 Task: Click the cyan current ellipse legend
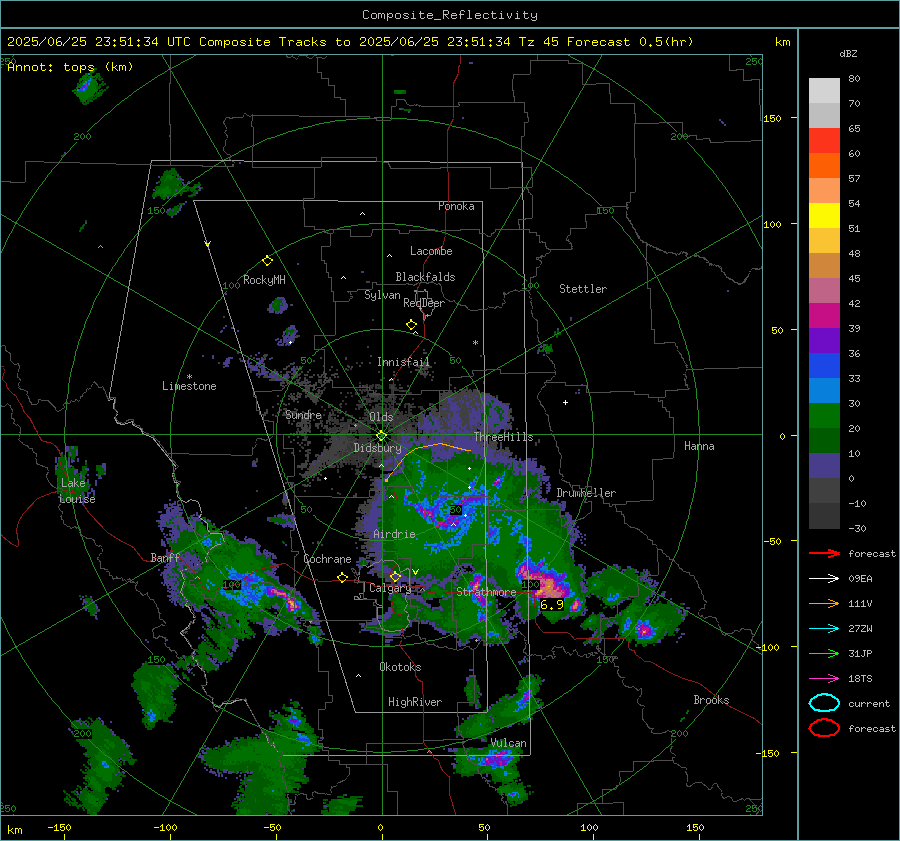coord(824,703)
